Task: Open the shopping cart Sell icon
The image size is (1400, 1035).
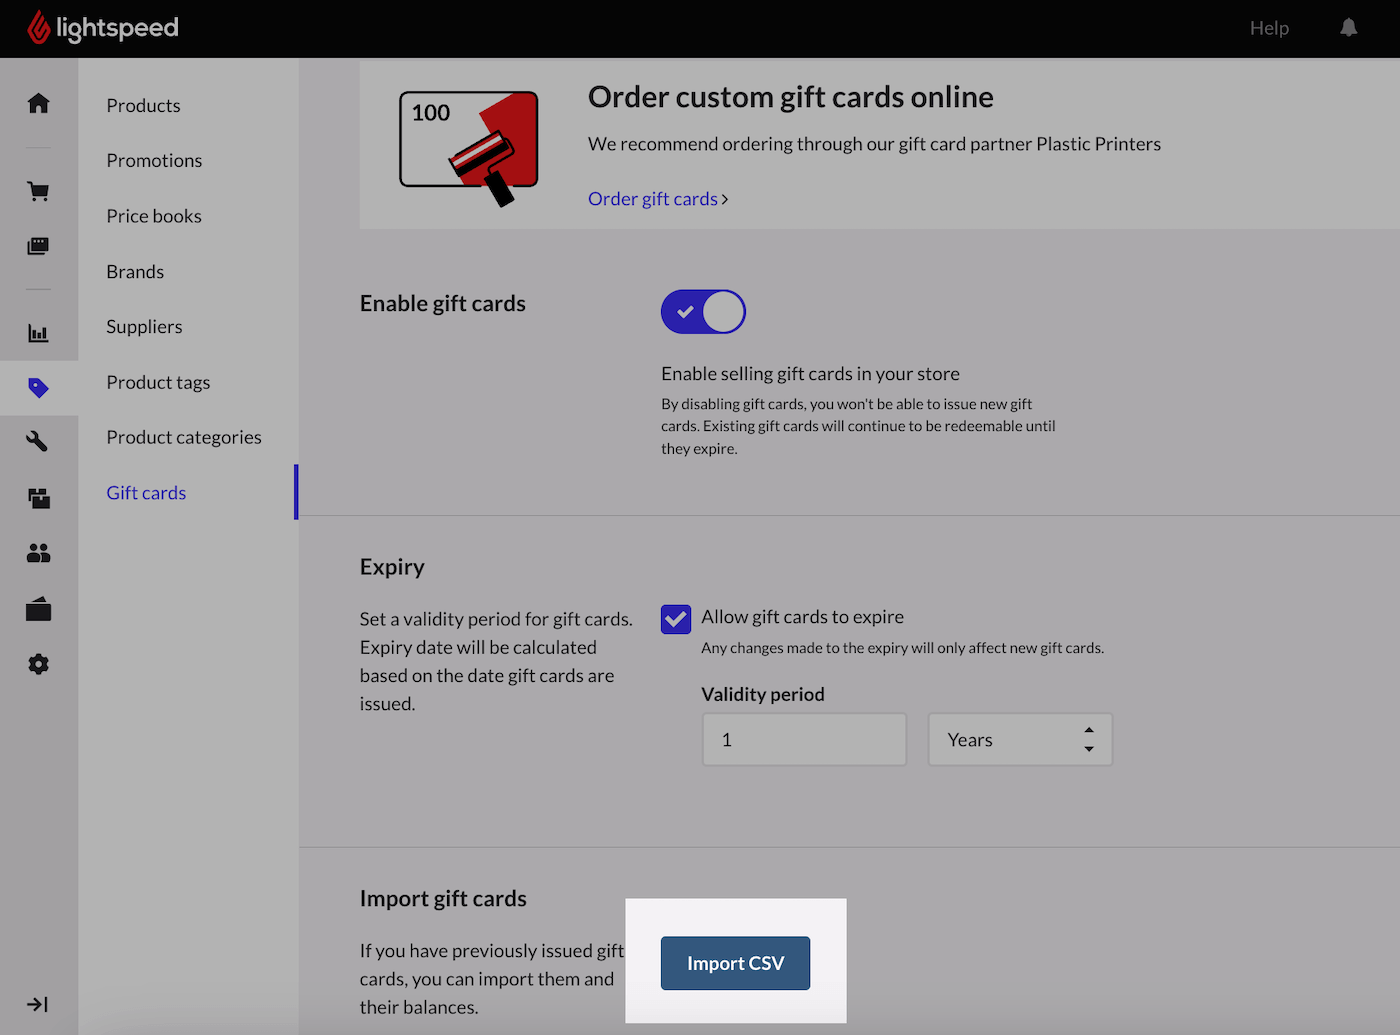Action: point(38,191)
